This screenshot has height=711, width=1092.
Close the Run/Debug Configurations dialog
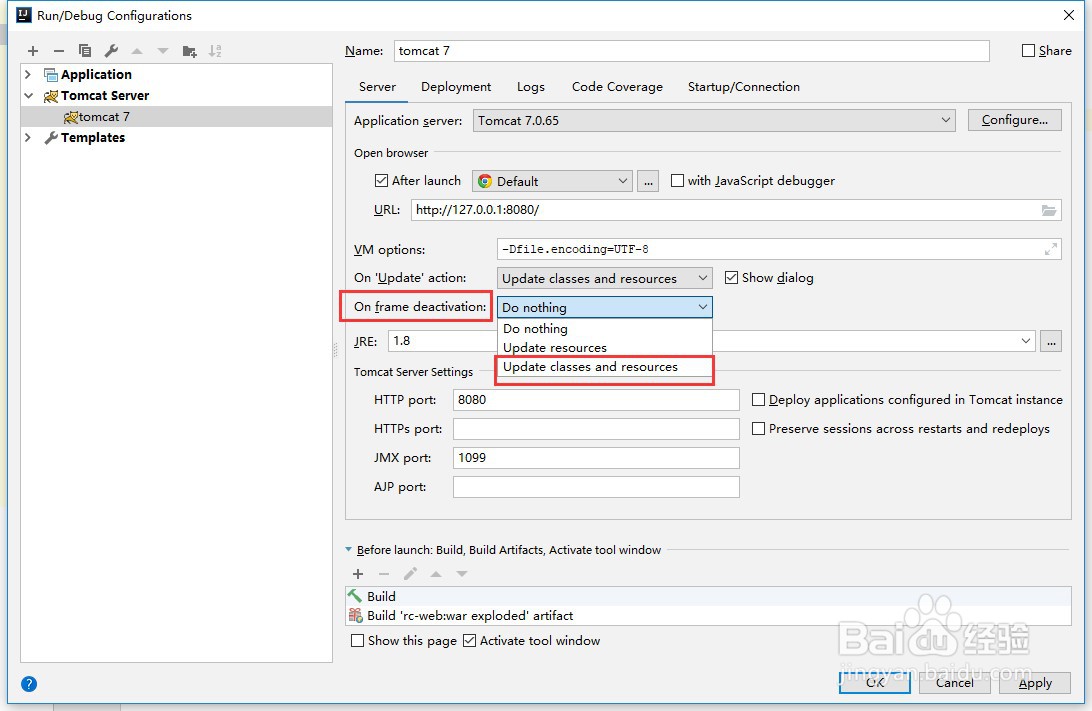click(x=1069, y=15)
